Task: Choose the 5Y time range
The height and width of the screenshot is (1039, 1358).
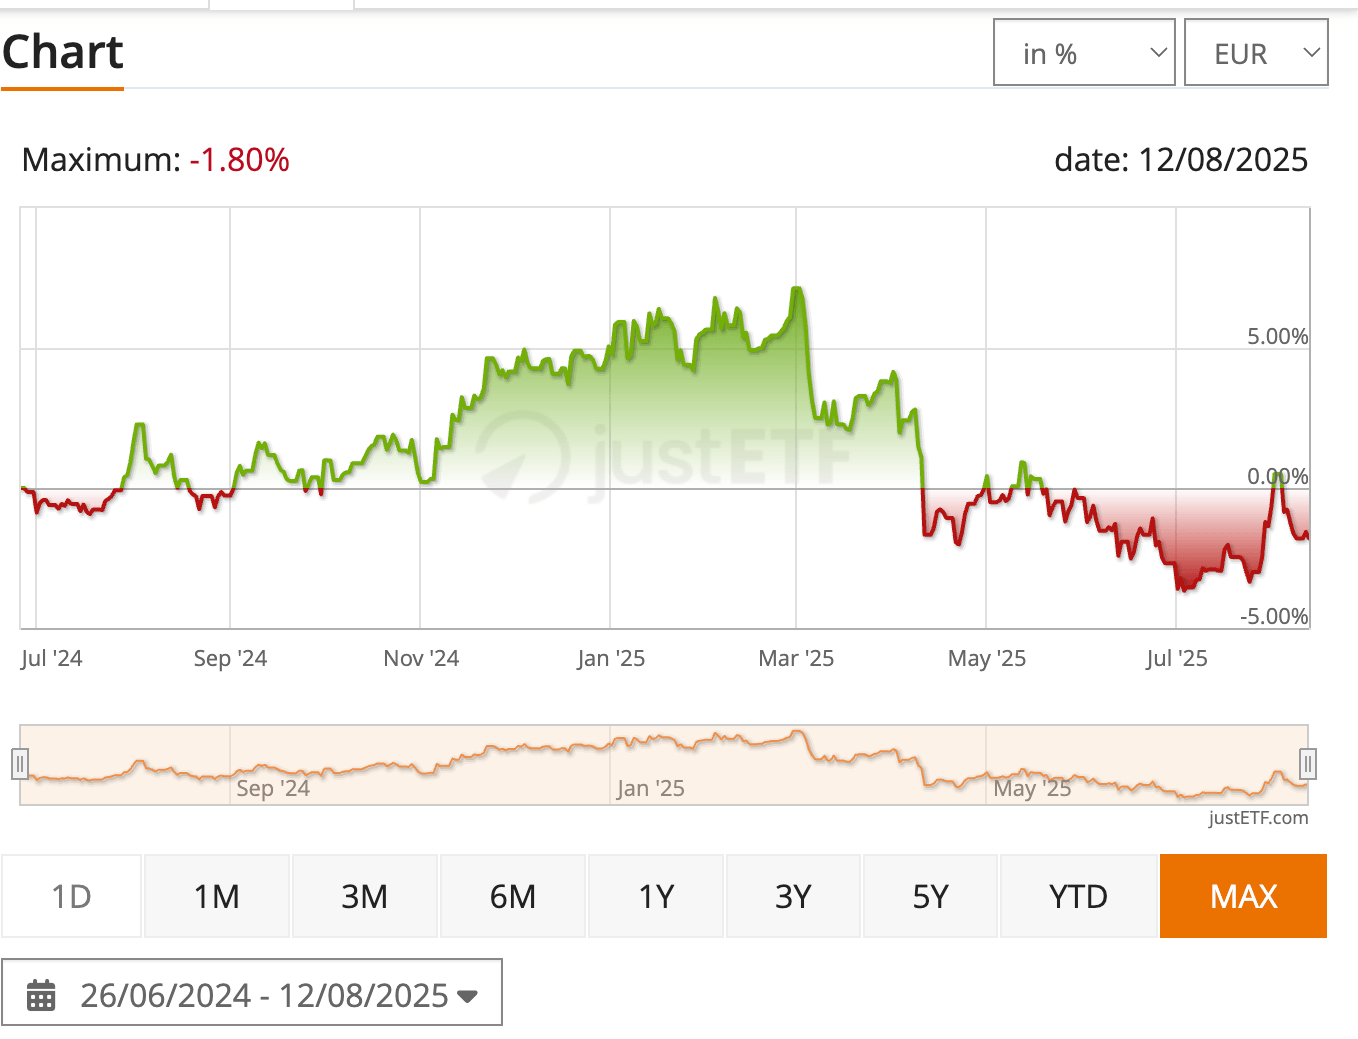Action: point(930,896)
